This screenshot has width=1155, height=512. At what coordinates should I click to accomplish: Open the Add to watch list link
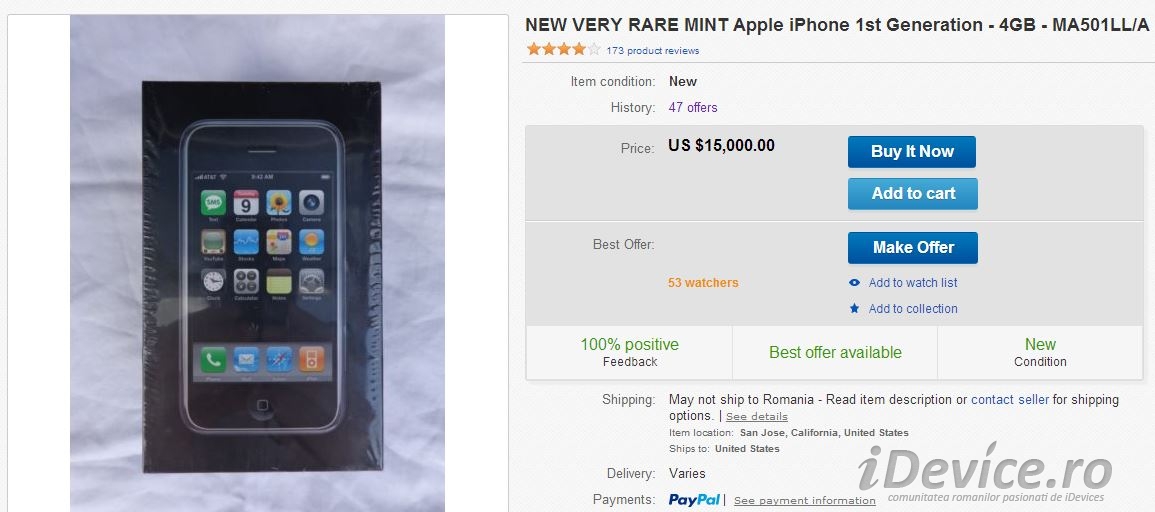(913, 283)
